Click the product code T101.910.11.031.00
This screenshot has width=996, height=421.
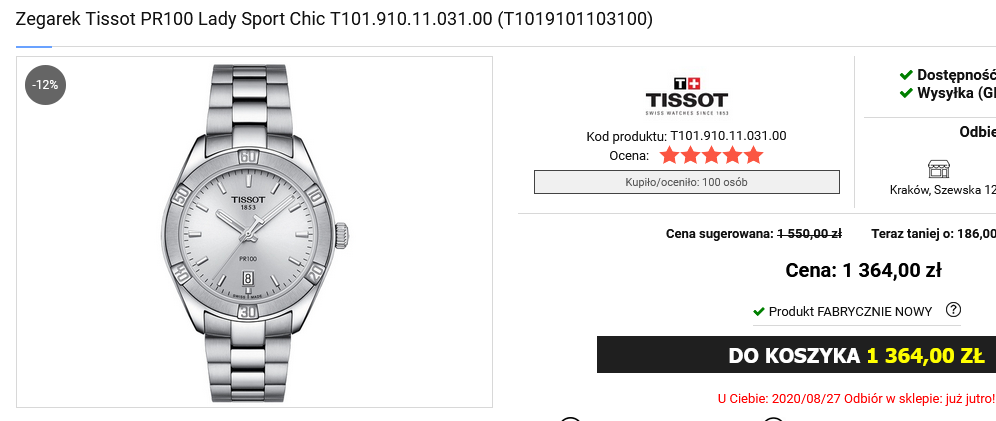point(728,135)
